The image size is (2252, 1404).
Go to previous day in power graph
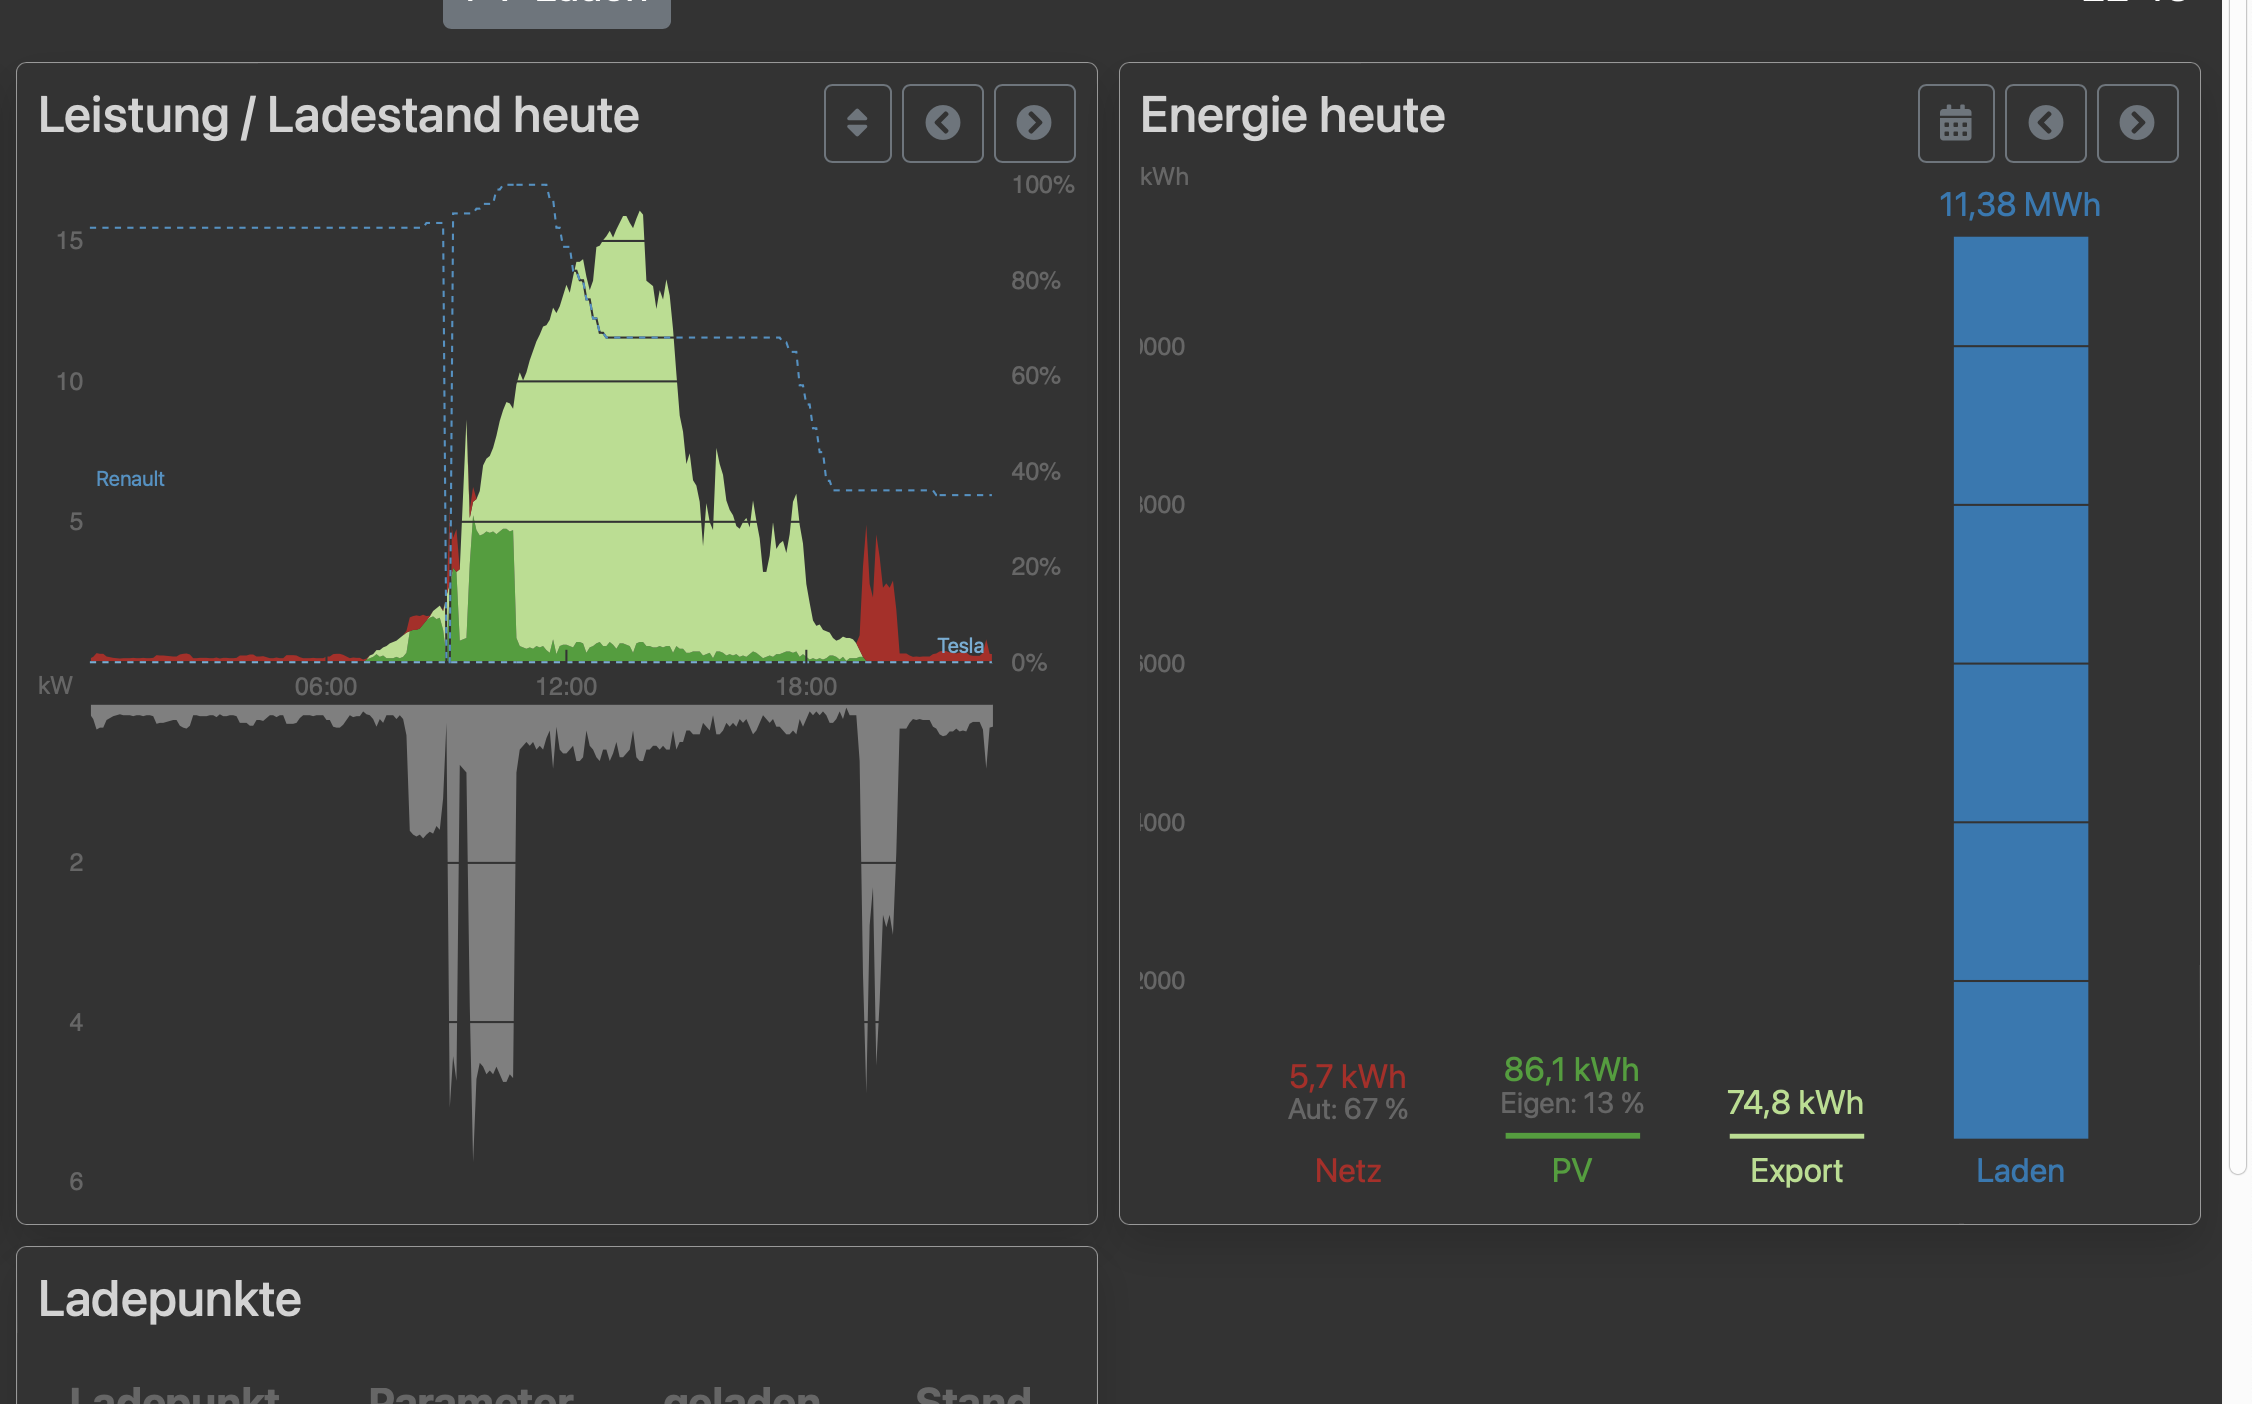[x=942, y=123]
